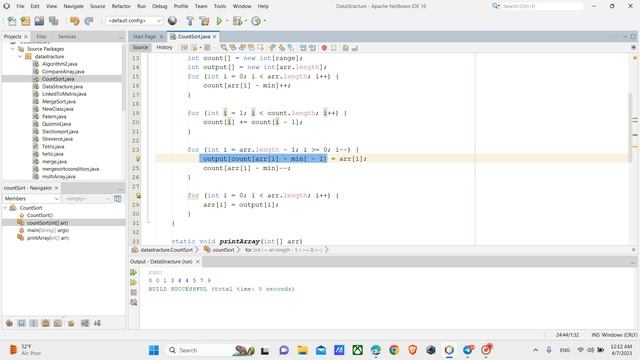Viewport: 640px width, 360px height.
Task: Toggle Show Non-Public Members filter in Navigator
Action: coord(46,323)
